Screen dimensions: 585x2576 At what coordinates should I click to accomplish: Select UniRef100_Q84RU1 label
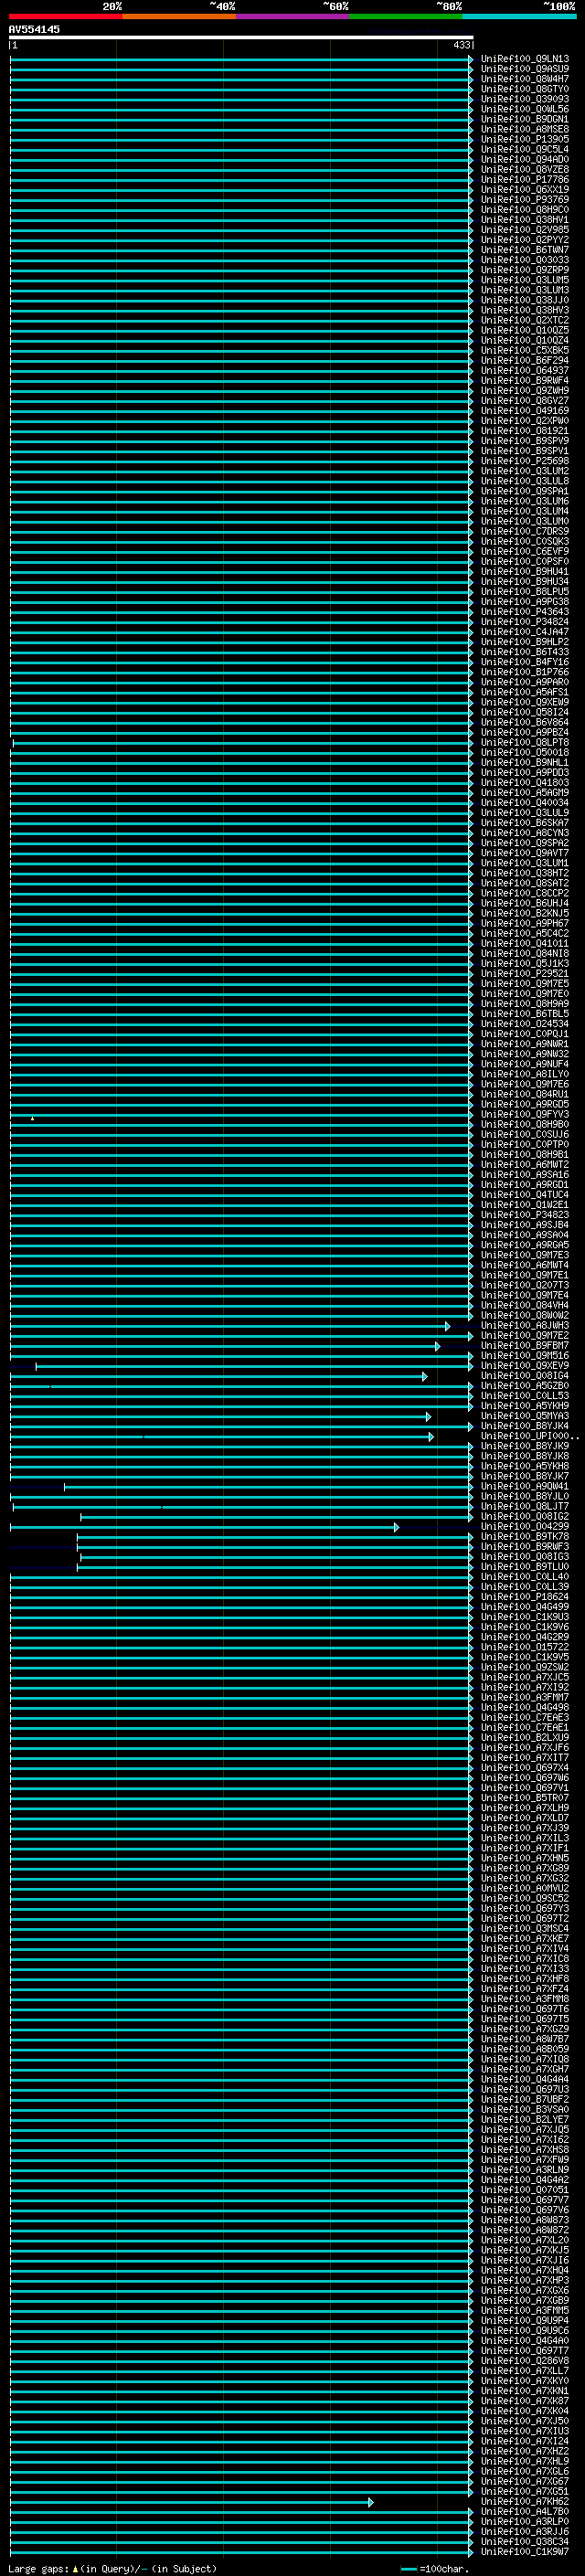[x=524, y=1094]
